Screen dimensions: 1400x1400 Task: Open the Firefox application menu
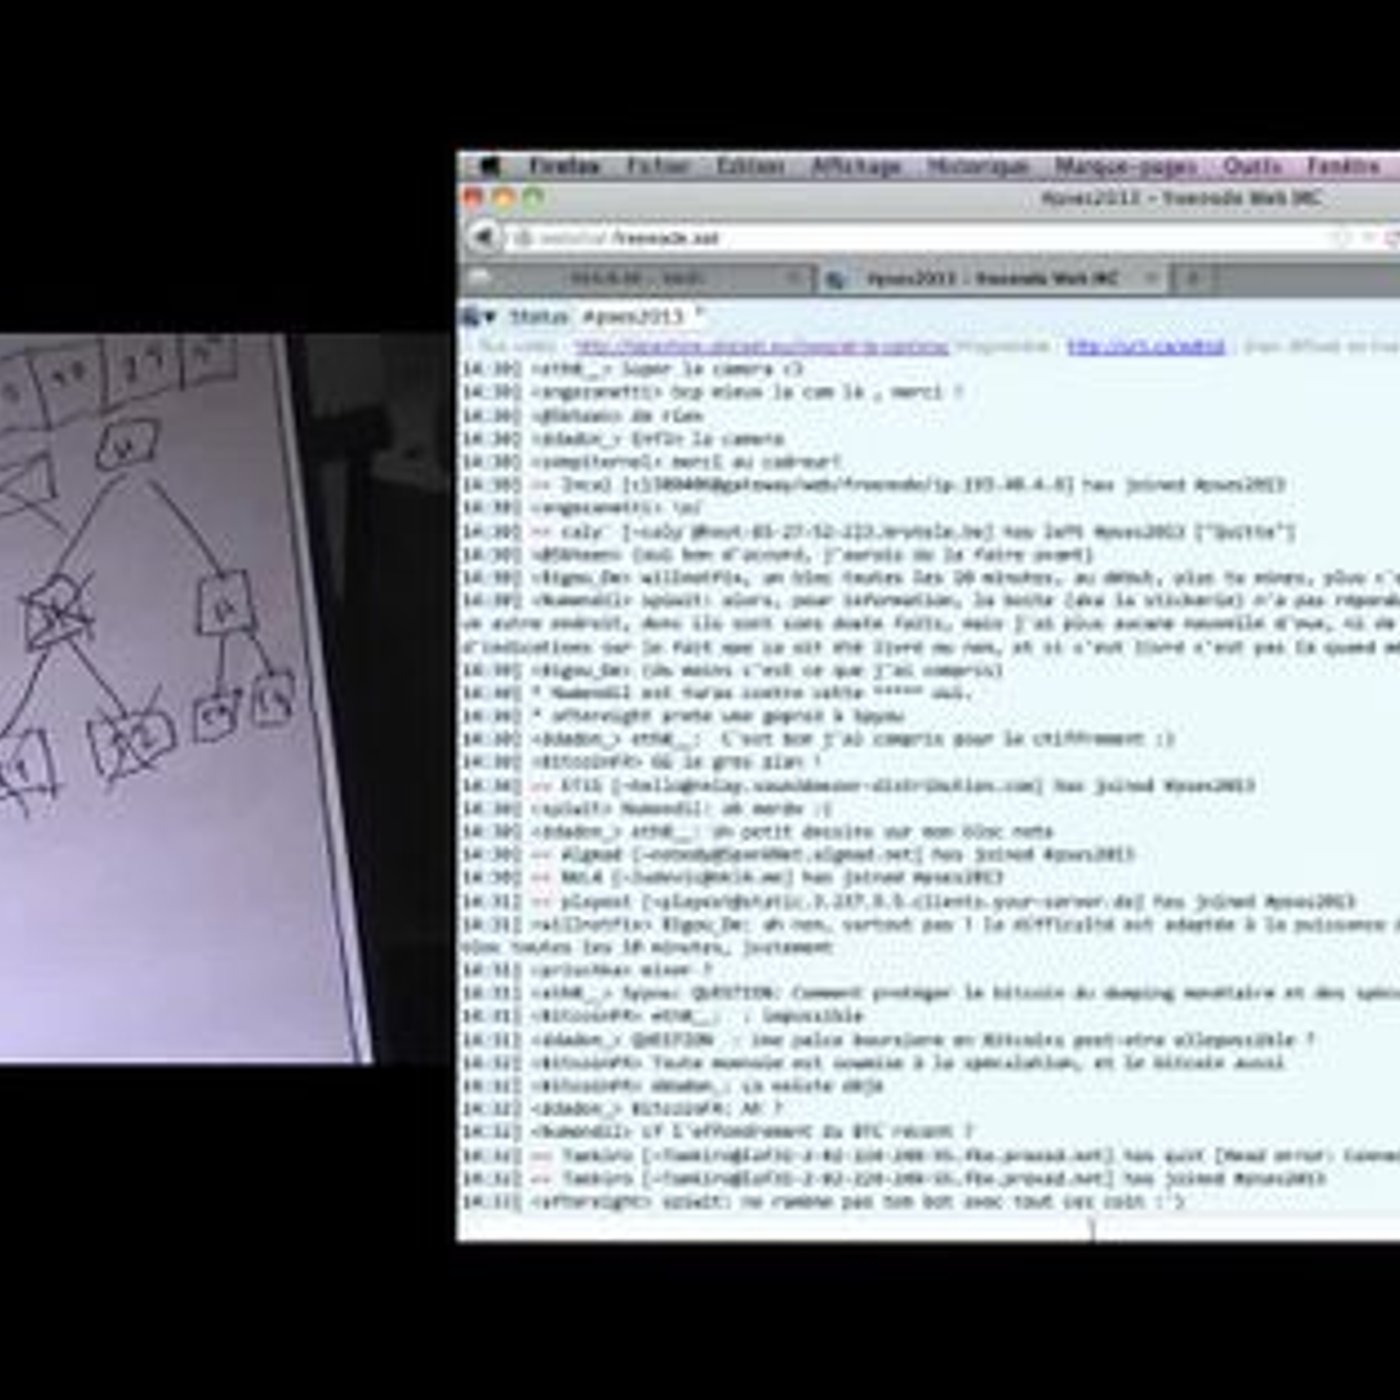click(x=565, y=166)
